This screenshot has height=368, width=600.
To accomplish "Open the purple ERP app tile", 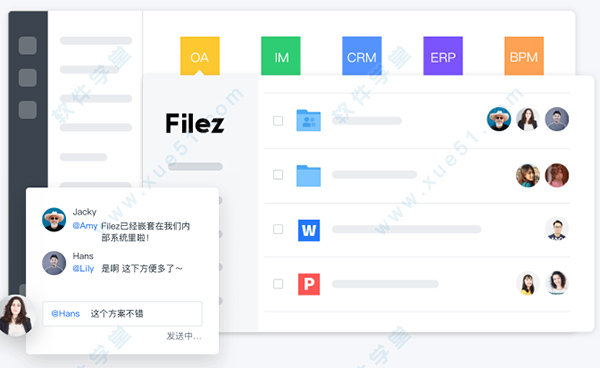I will click(x=443, y=56).
